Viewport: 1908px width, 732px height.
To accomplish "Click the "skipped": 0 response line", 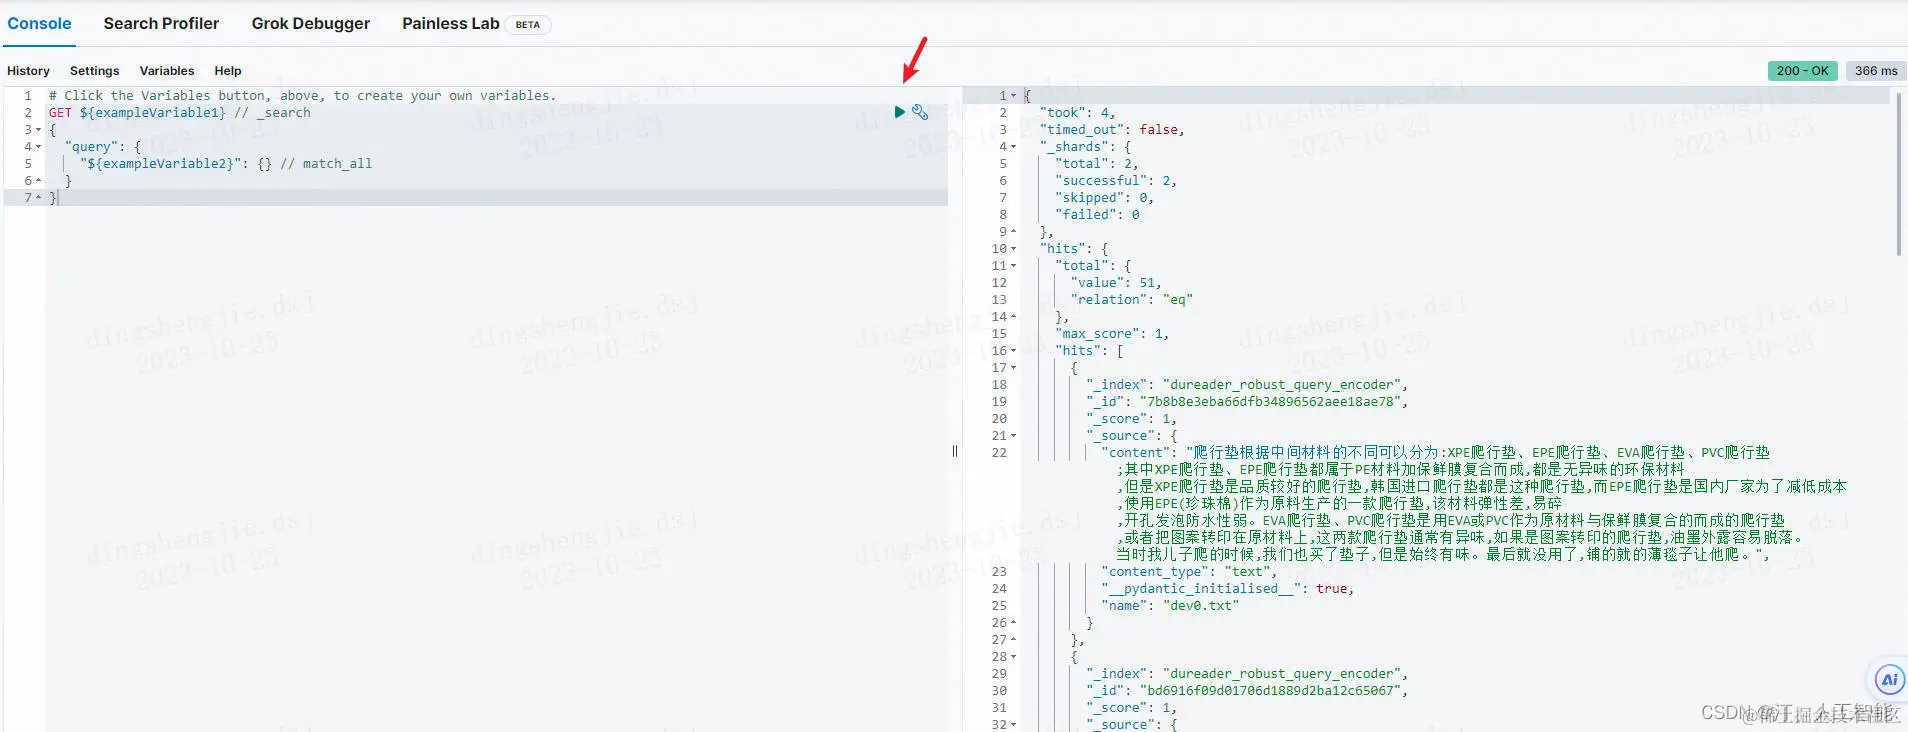I will (1105, 198).
